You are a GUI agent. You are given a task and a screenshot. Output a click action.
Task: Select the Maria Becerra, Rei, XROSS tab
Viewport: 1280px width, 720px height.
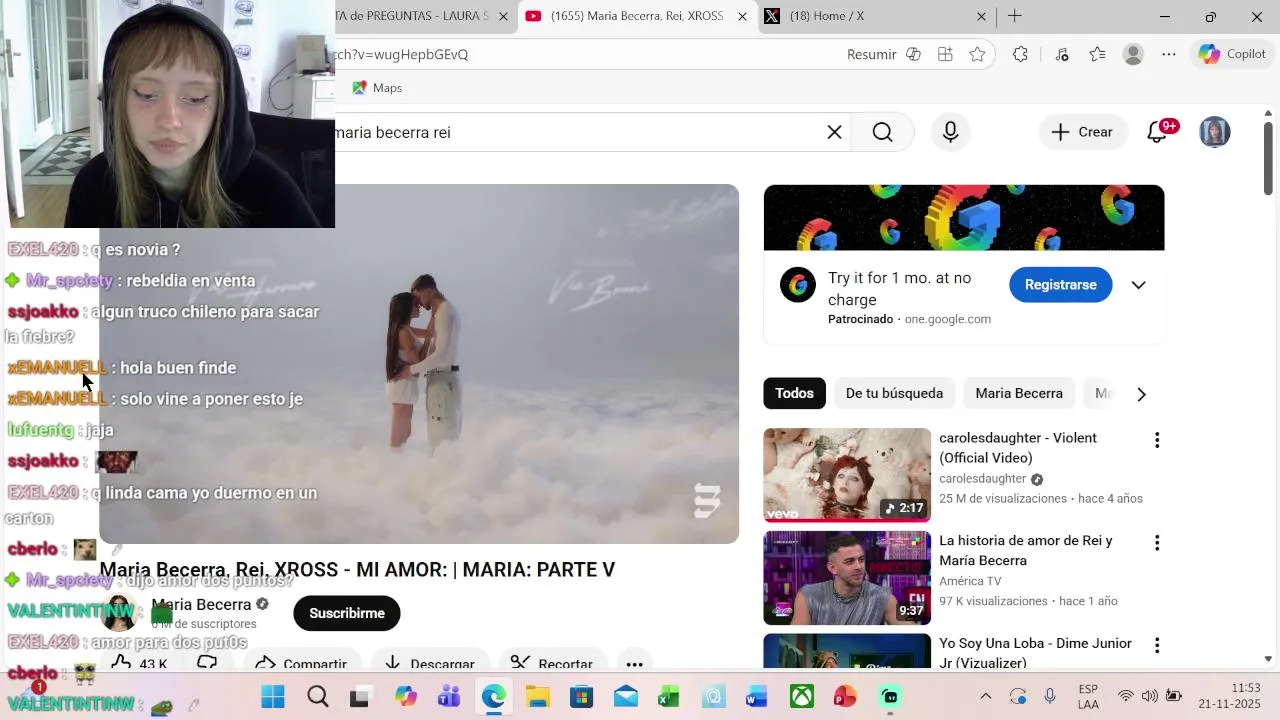637,16
